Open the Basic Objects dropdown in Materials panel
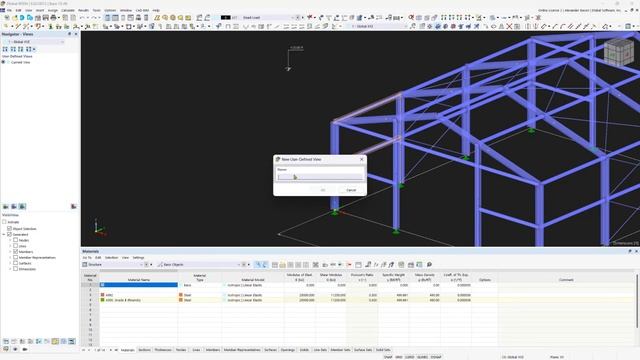Screen dimensions: 640x360 (239, 264)
